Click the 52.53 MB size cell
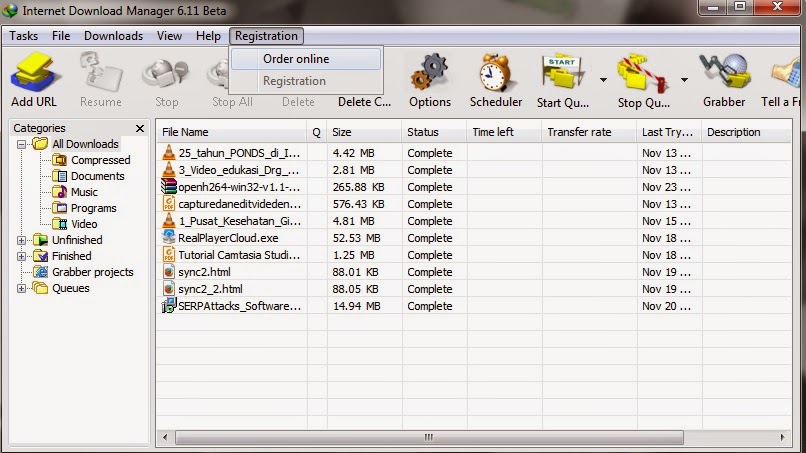The height and width of the screenshot is (453, 806). coord(356,238)
